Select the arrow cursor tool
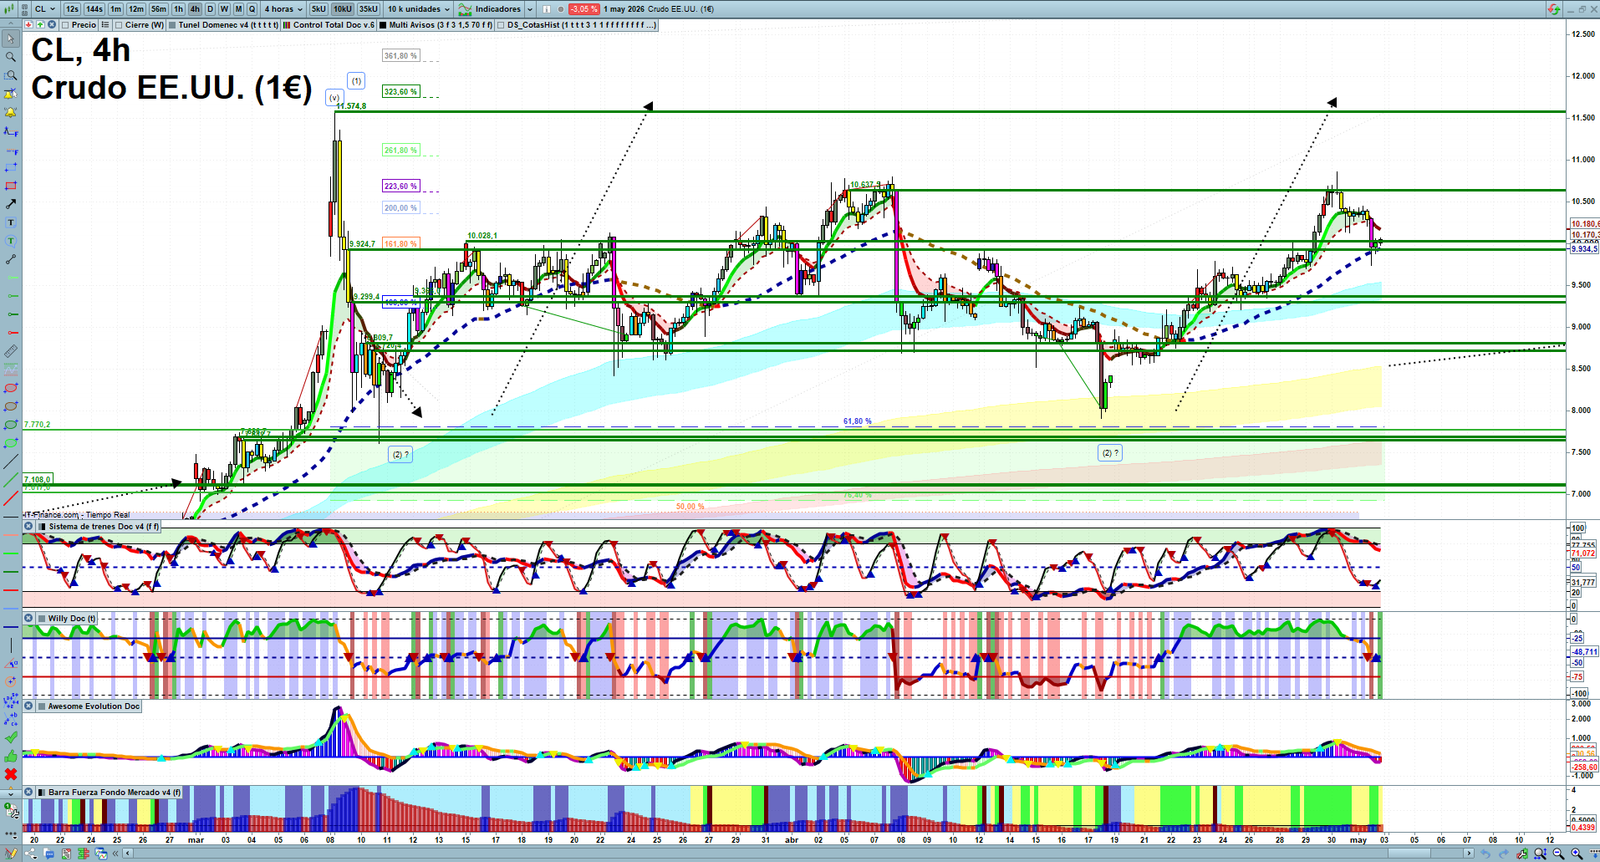Screen dimensions: 1600x862 pyautogui.click(x=11, y=39)
